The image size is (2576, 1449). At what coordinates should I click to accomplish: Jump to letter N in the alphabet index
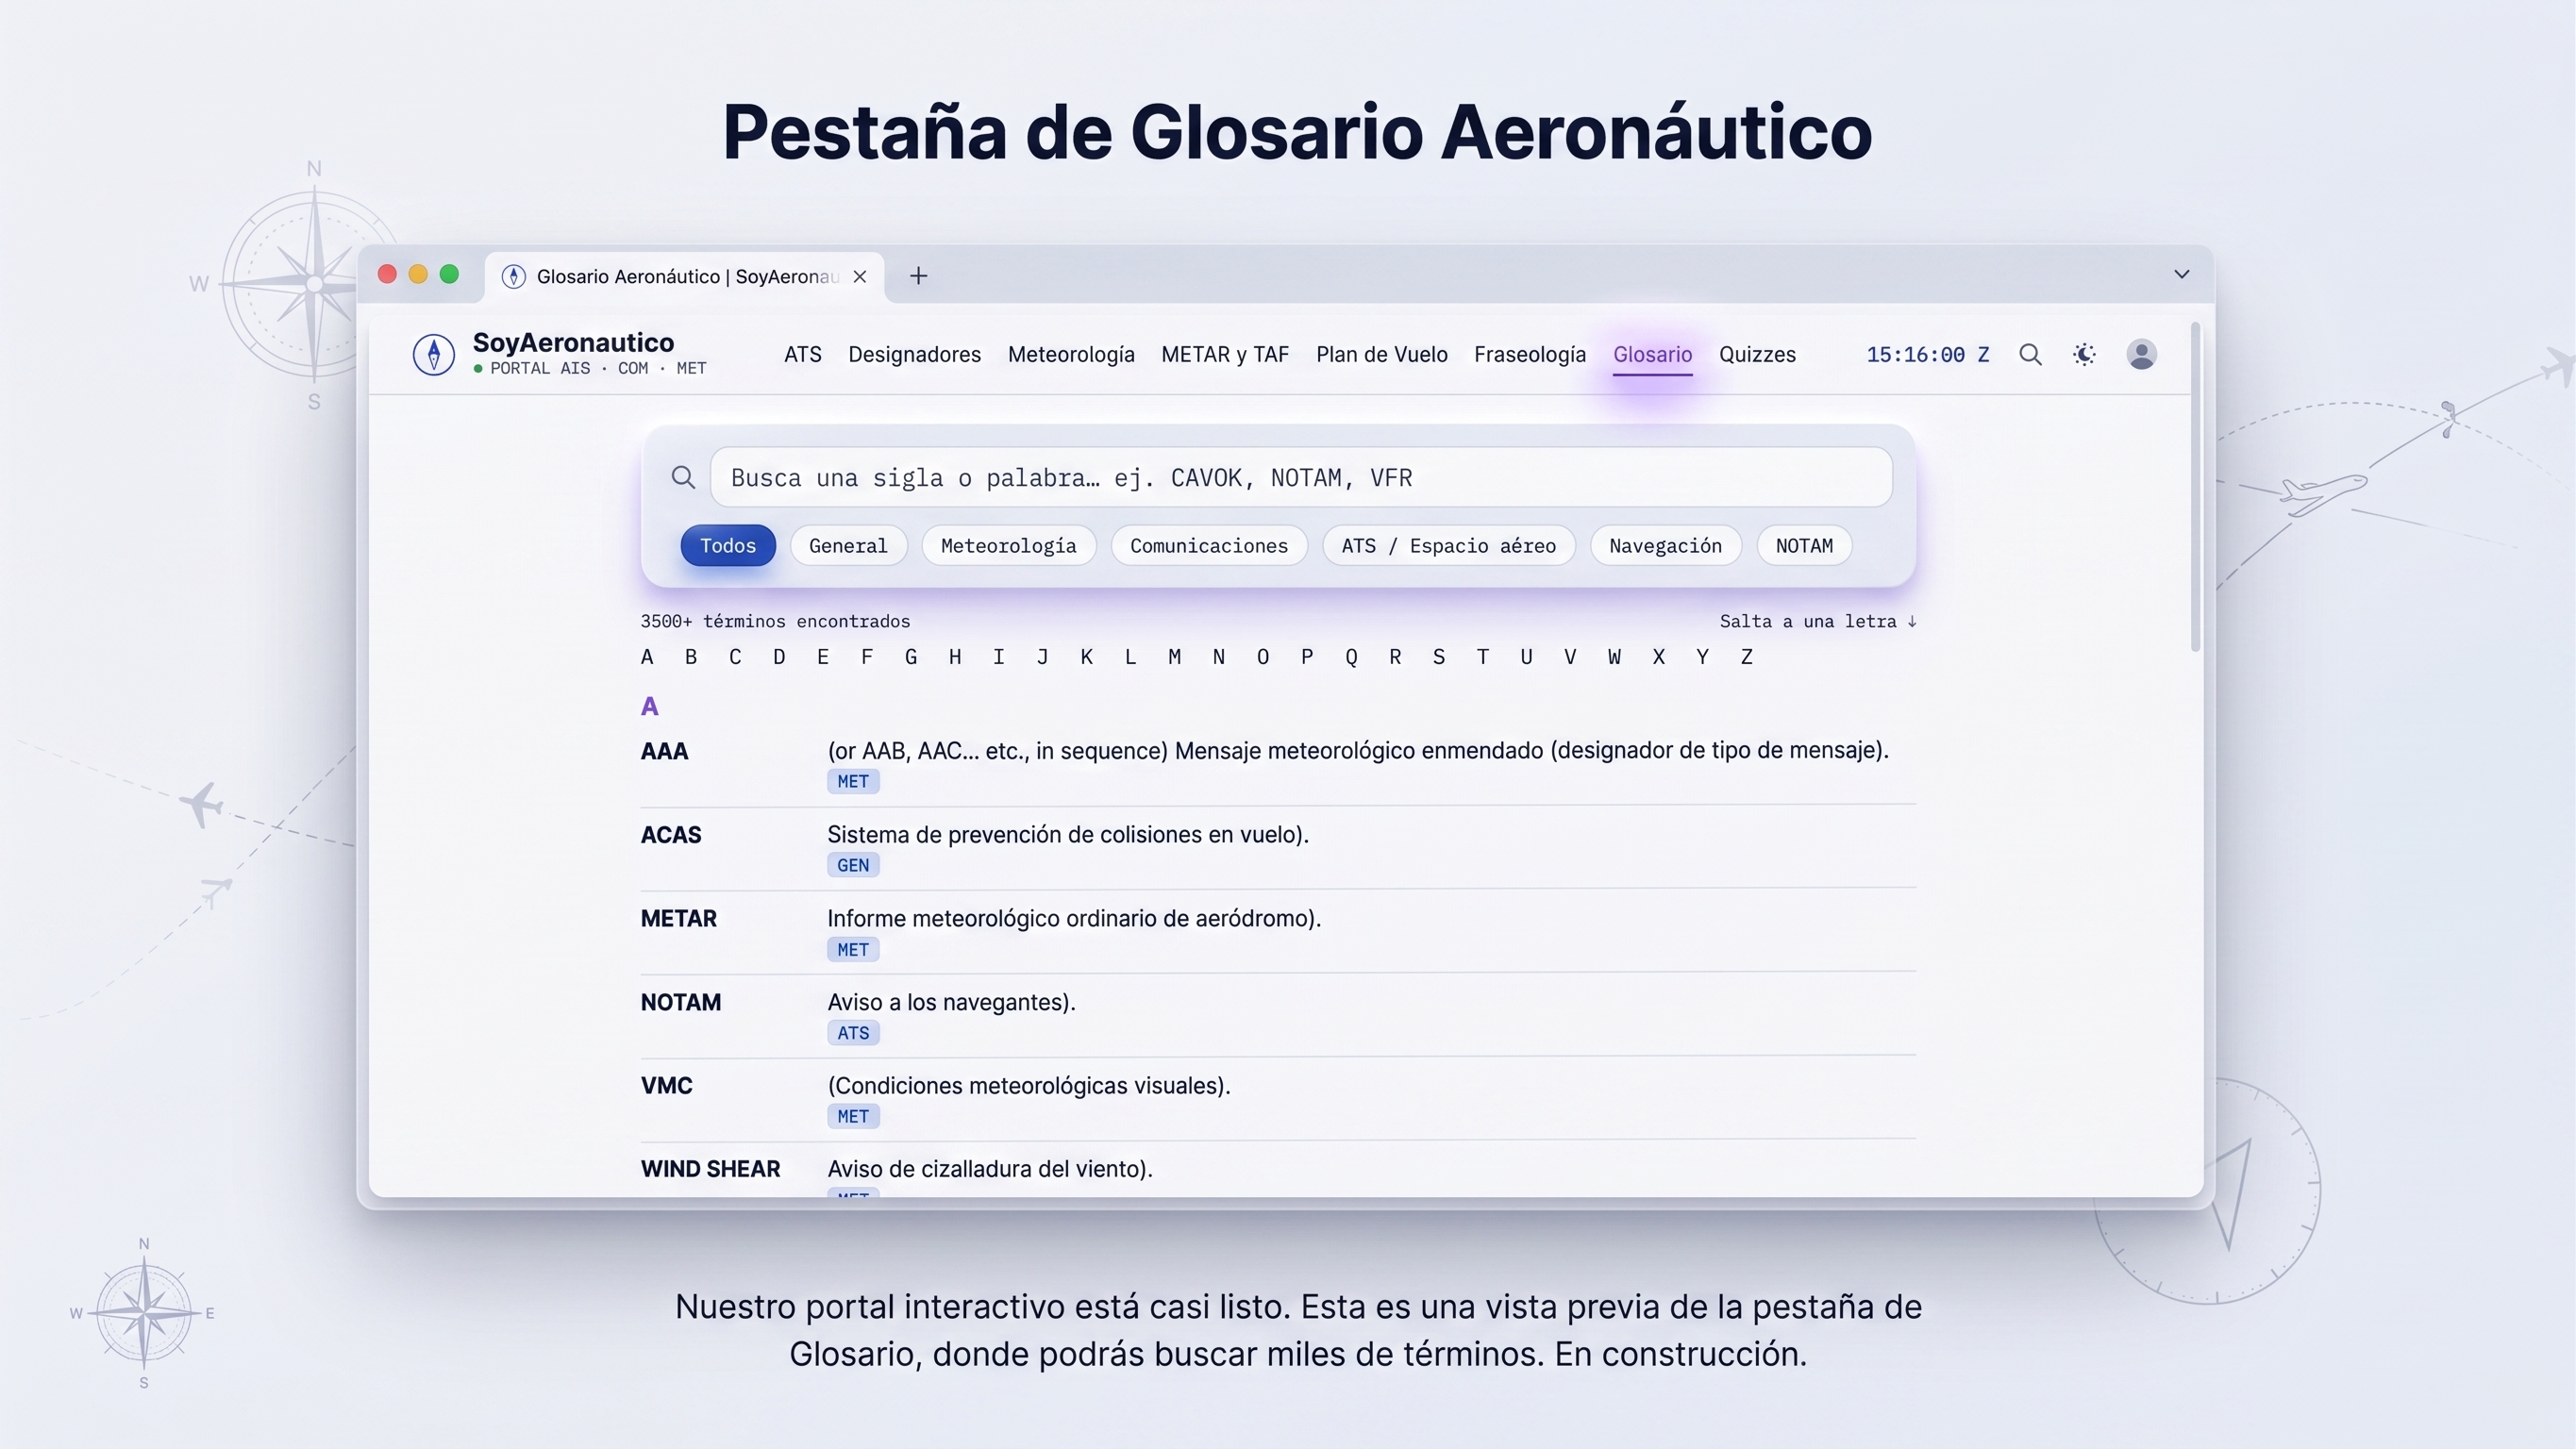tap(1219, 657)
